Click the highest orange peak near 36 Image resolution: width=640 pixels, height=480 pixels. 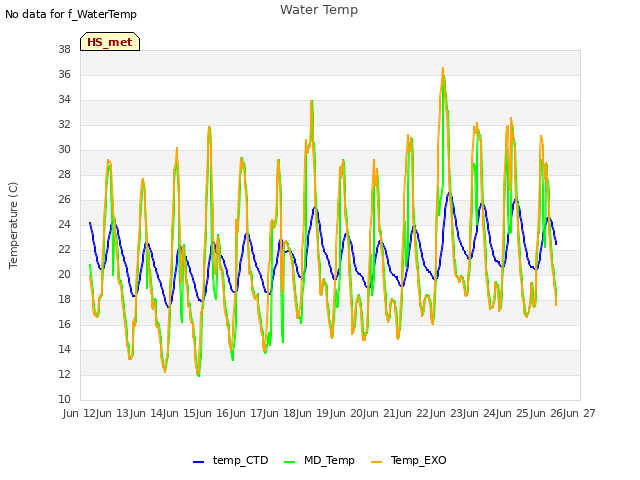click(x=443, y=69)
